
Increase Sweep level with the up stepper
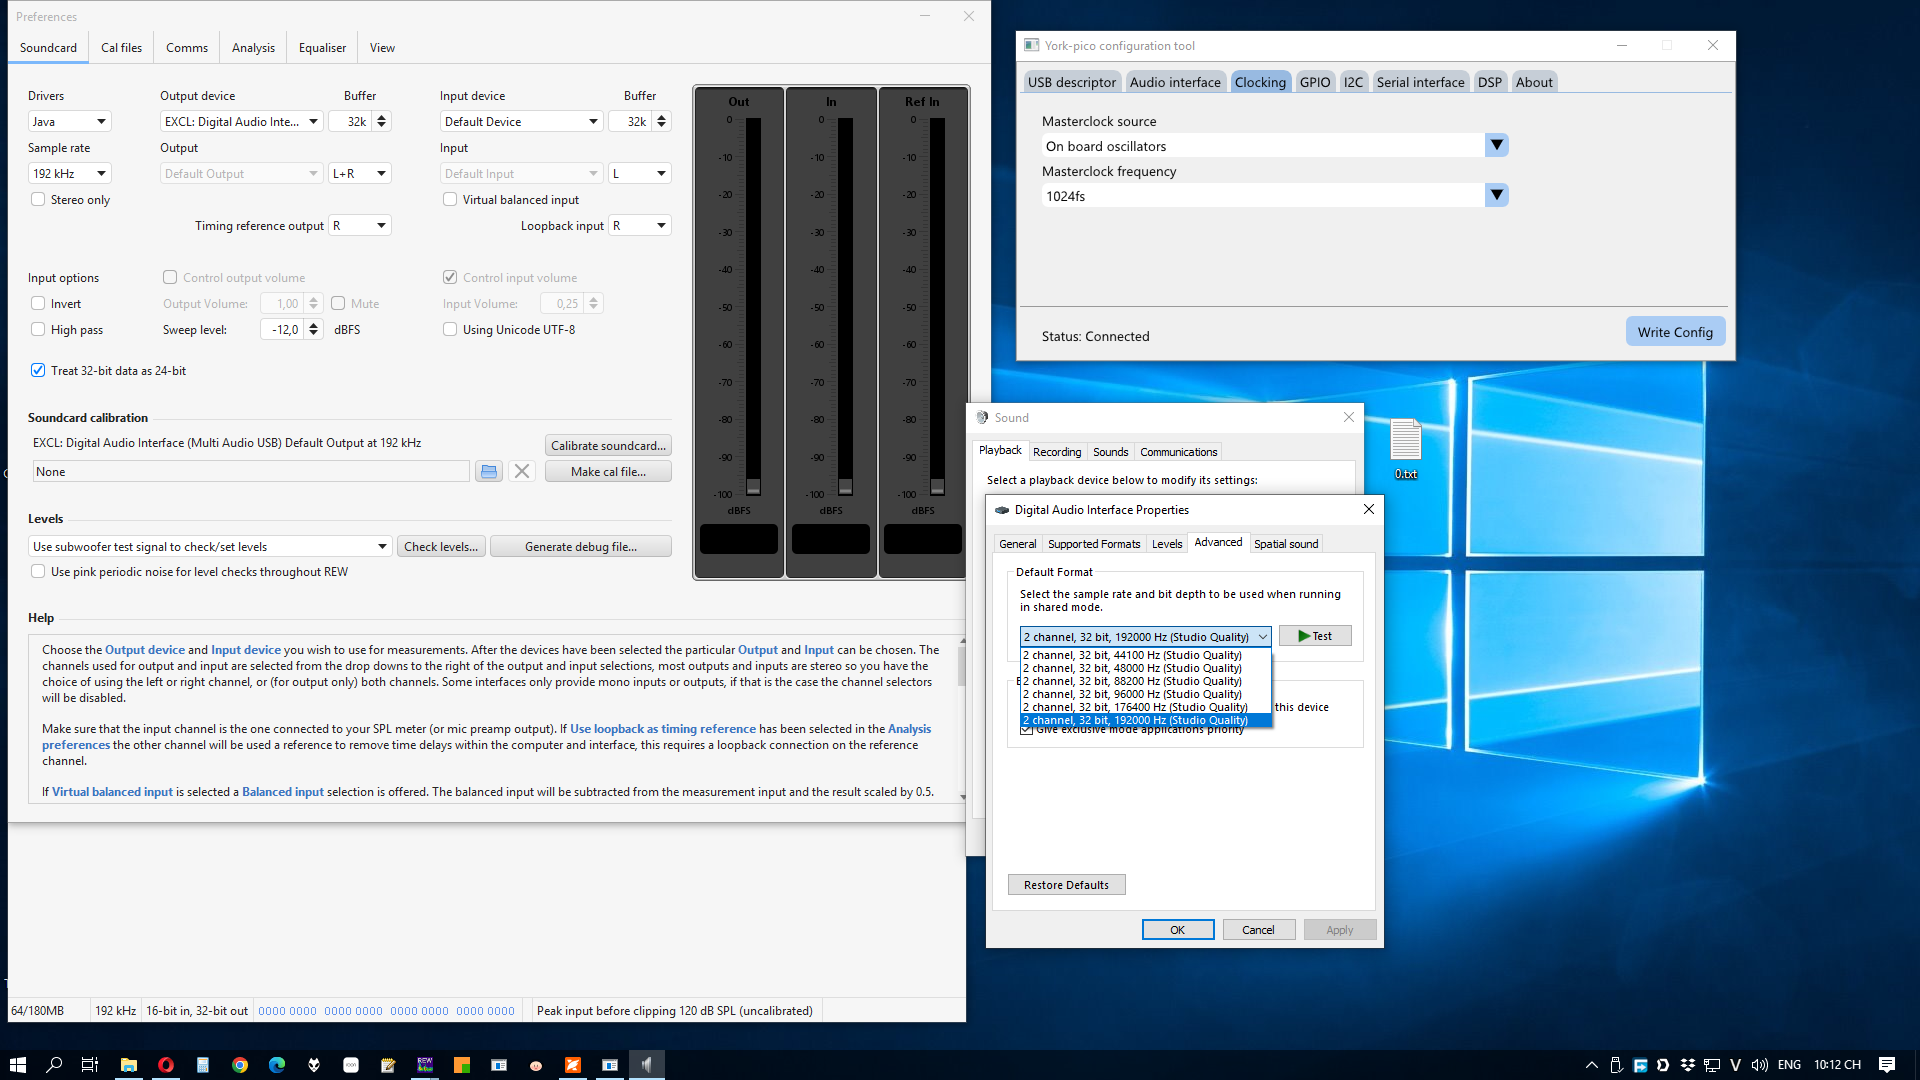[x=313, y=325]
